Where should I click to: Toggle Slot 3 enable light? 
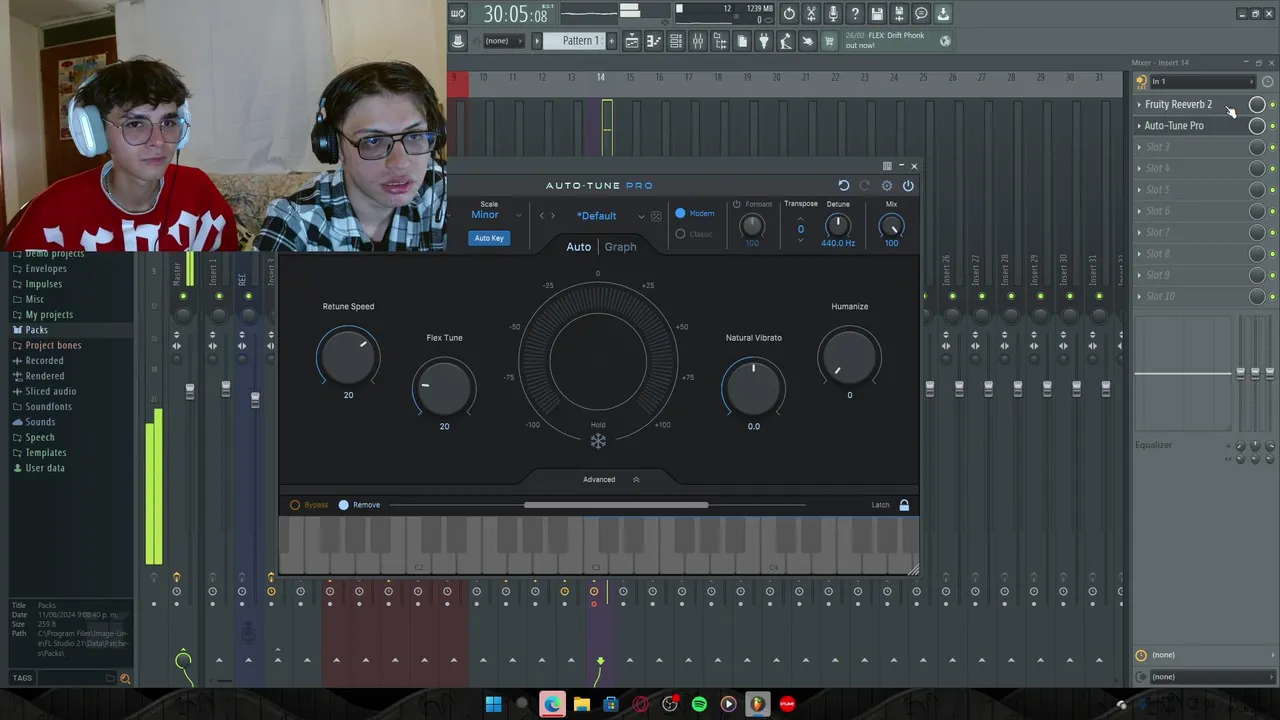[1272, 147]
